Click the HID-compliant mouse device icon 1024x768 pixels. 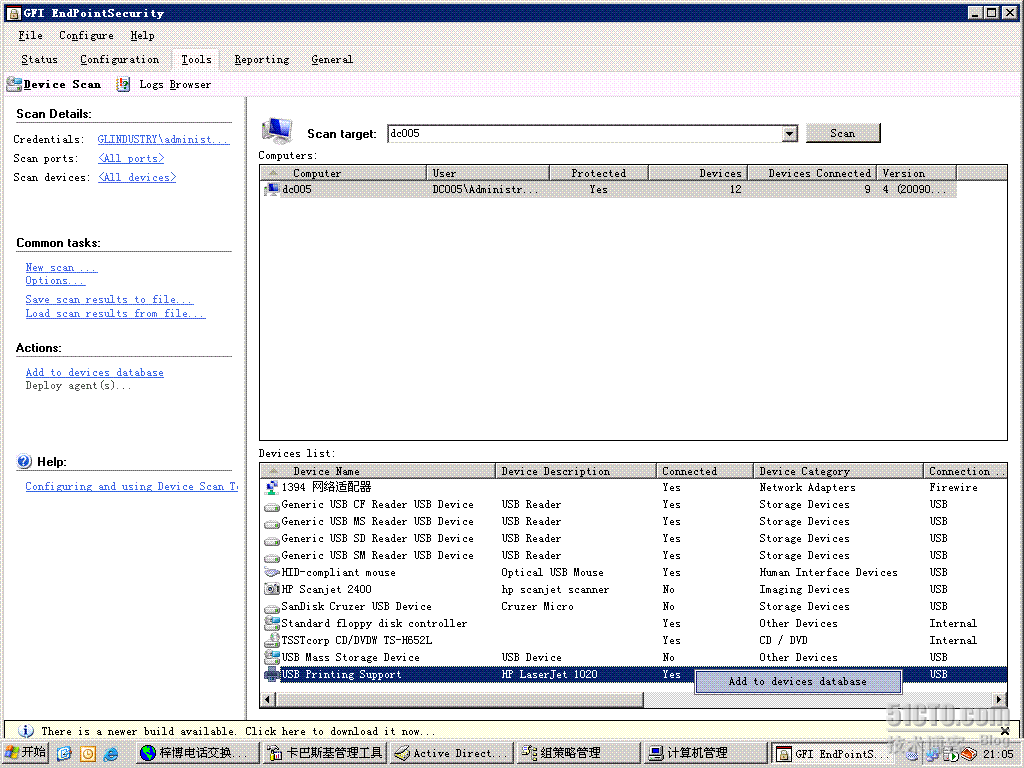[x=272, y=572]
